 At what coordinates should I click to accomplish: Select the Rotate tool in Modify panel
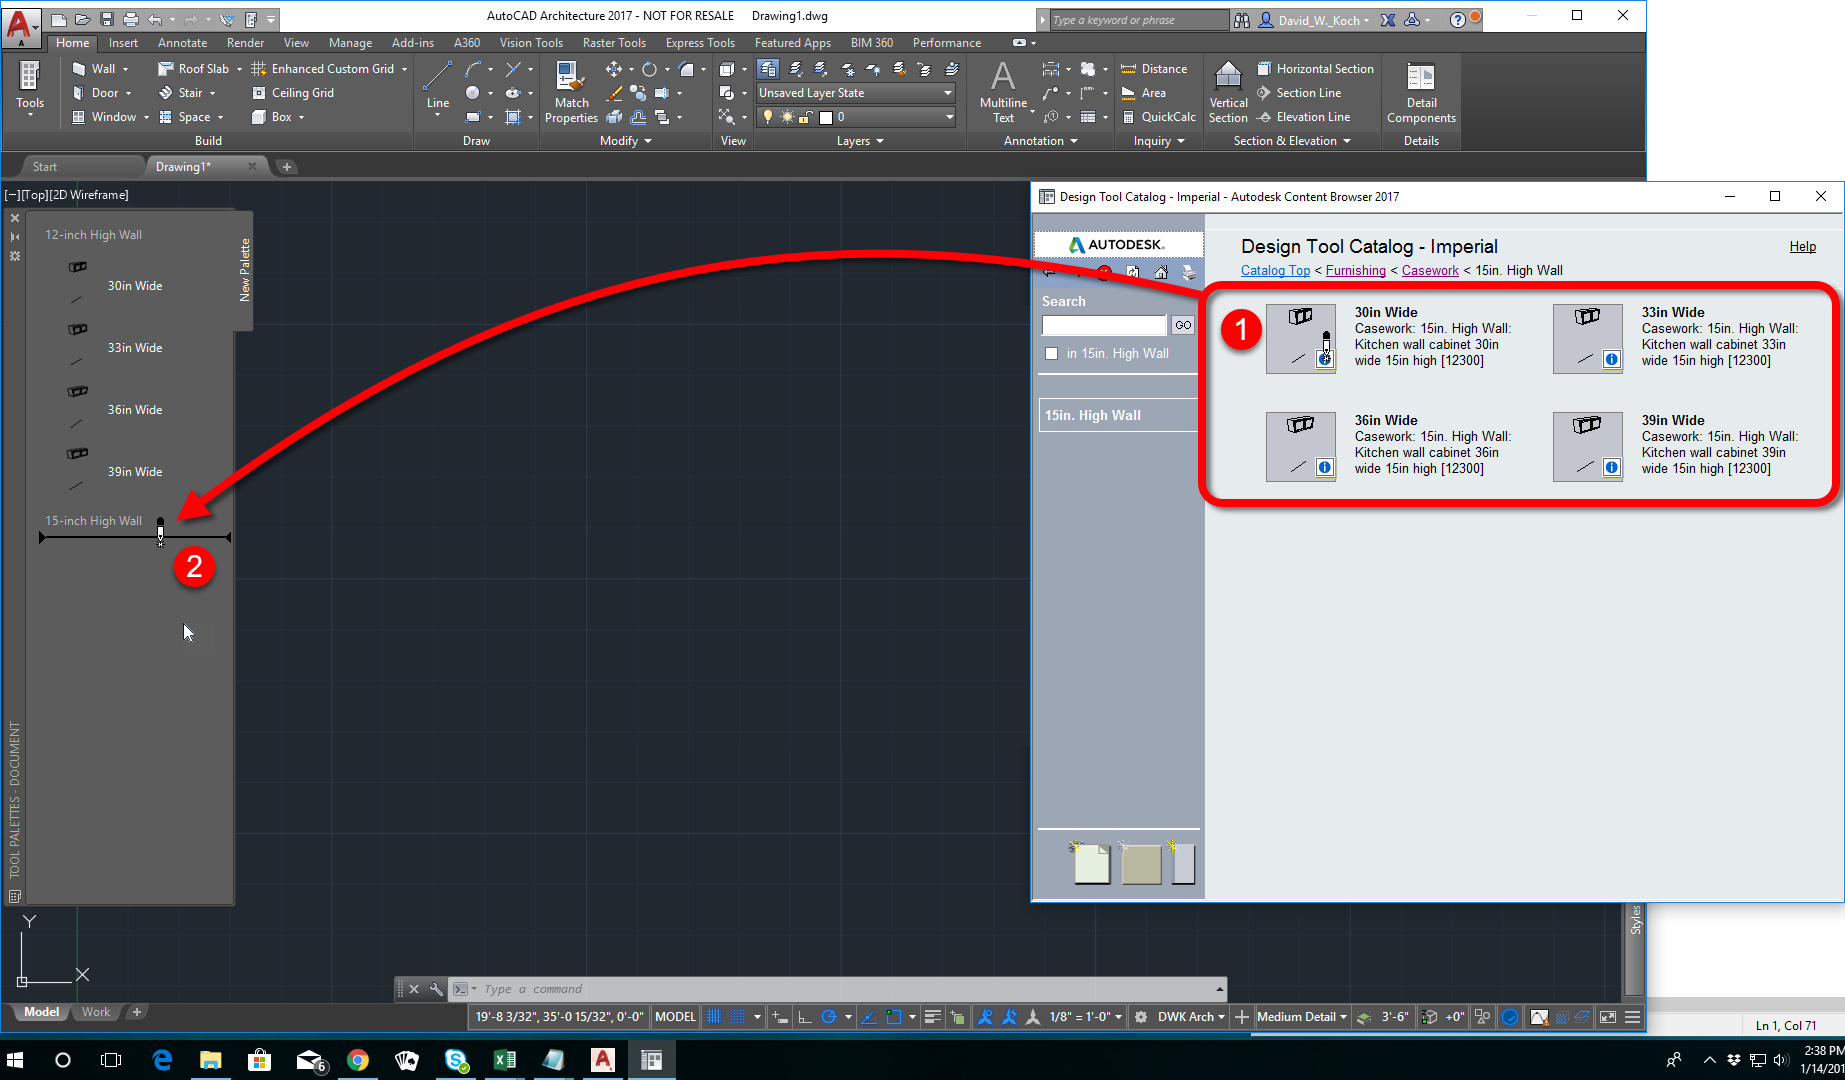pos(650,69)
